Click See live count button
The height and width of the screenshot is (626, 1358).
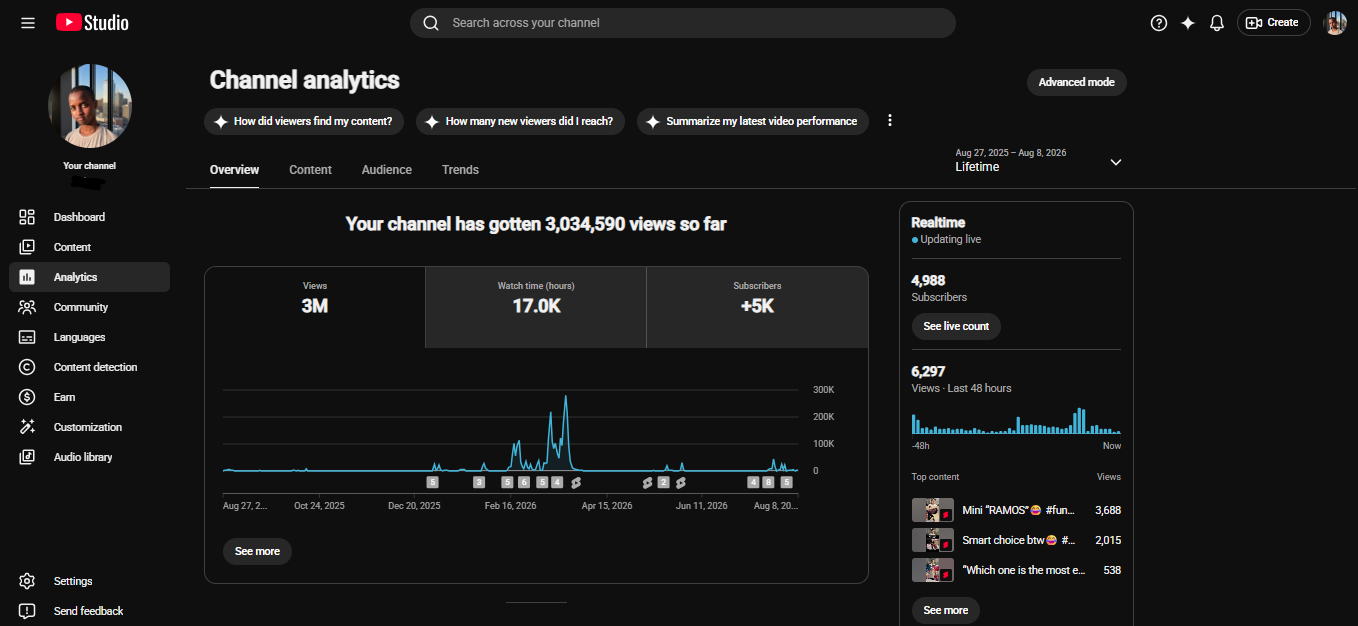[955, 326]
